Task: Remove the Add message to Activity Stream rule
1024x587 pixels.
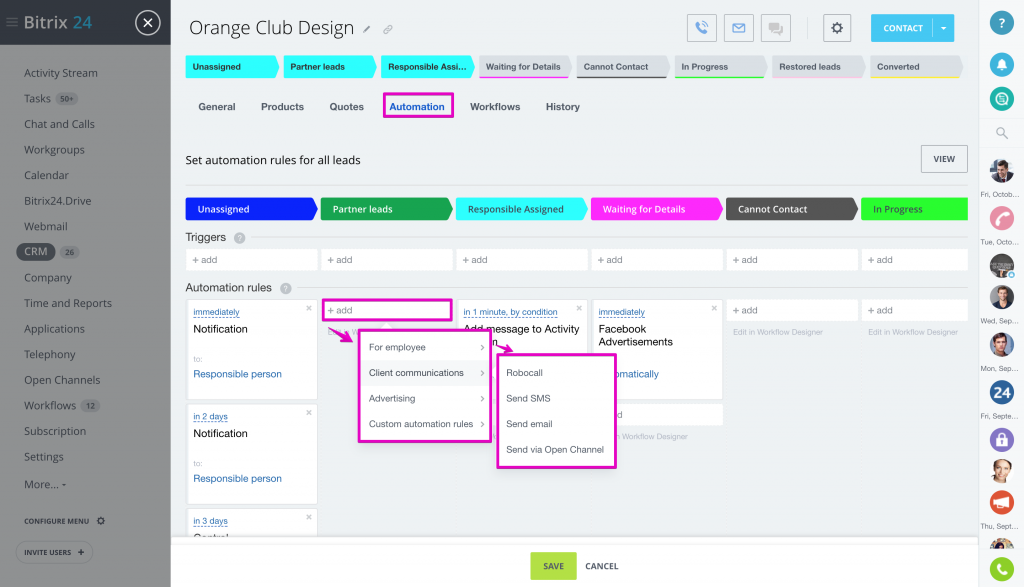Action: (579, 308)
